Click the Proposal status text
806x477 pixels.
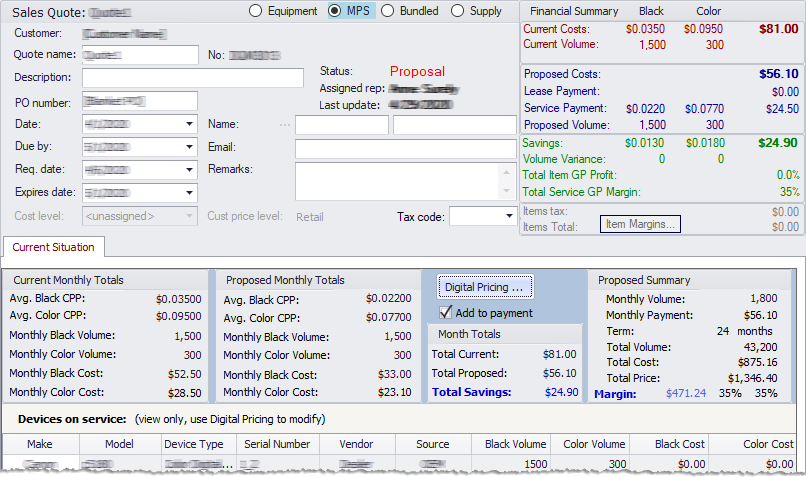click(417, 71)
